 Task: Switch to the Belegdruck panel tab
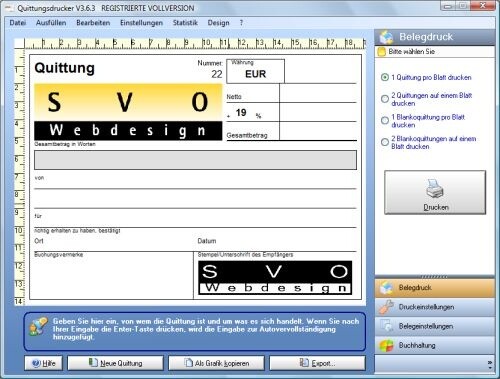[x=435, y=288]
